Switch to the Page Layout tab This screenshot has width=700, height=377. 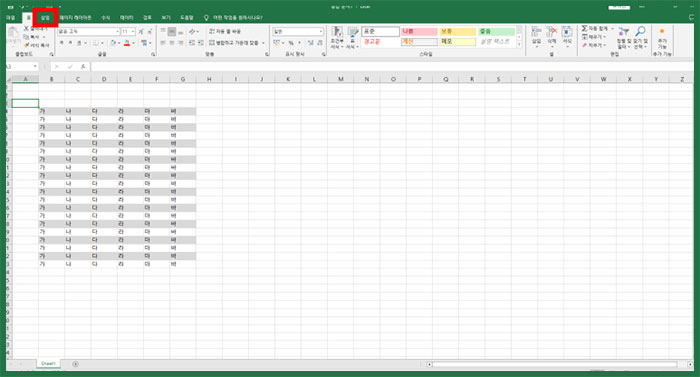75,18
